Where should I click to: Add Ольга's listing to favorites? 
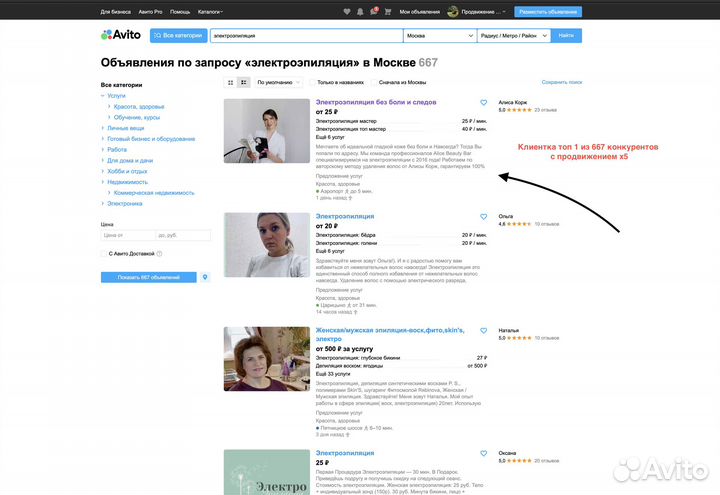[x=484, y=216]
